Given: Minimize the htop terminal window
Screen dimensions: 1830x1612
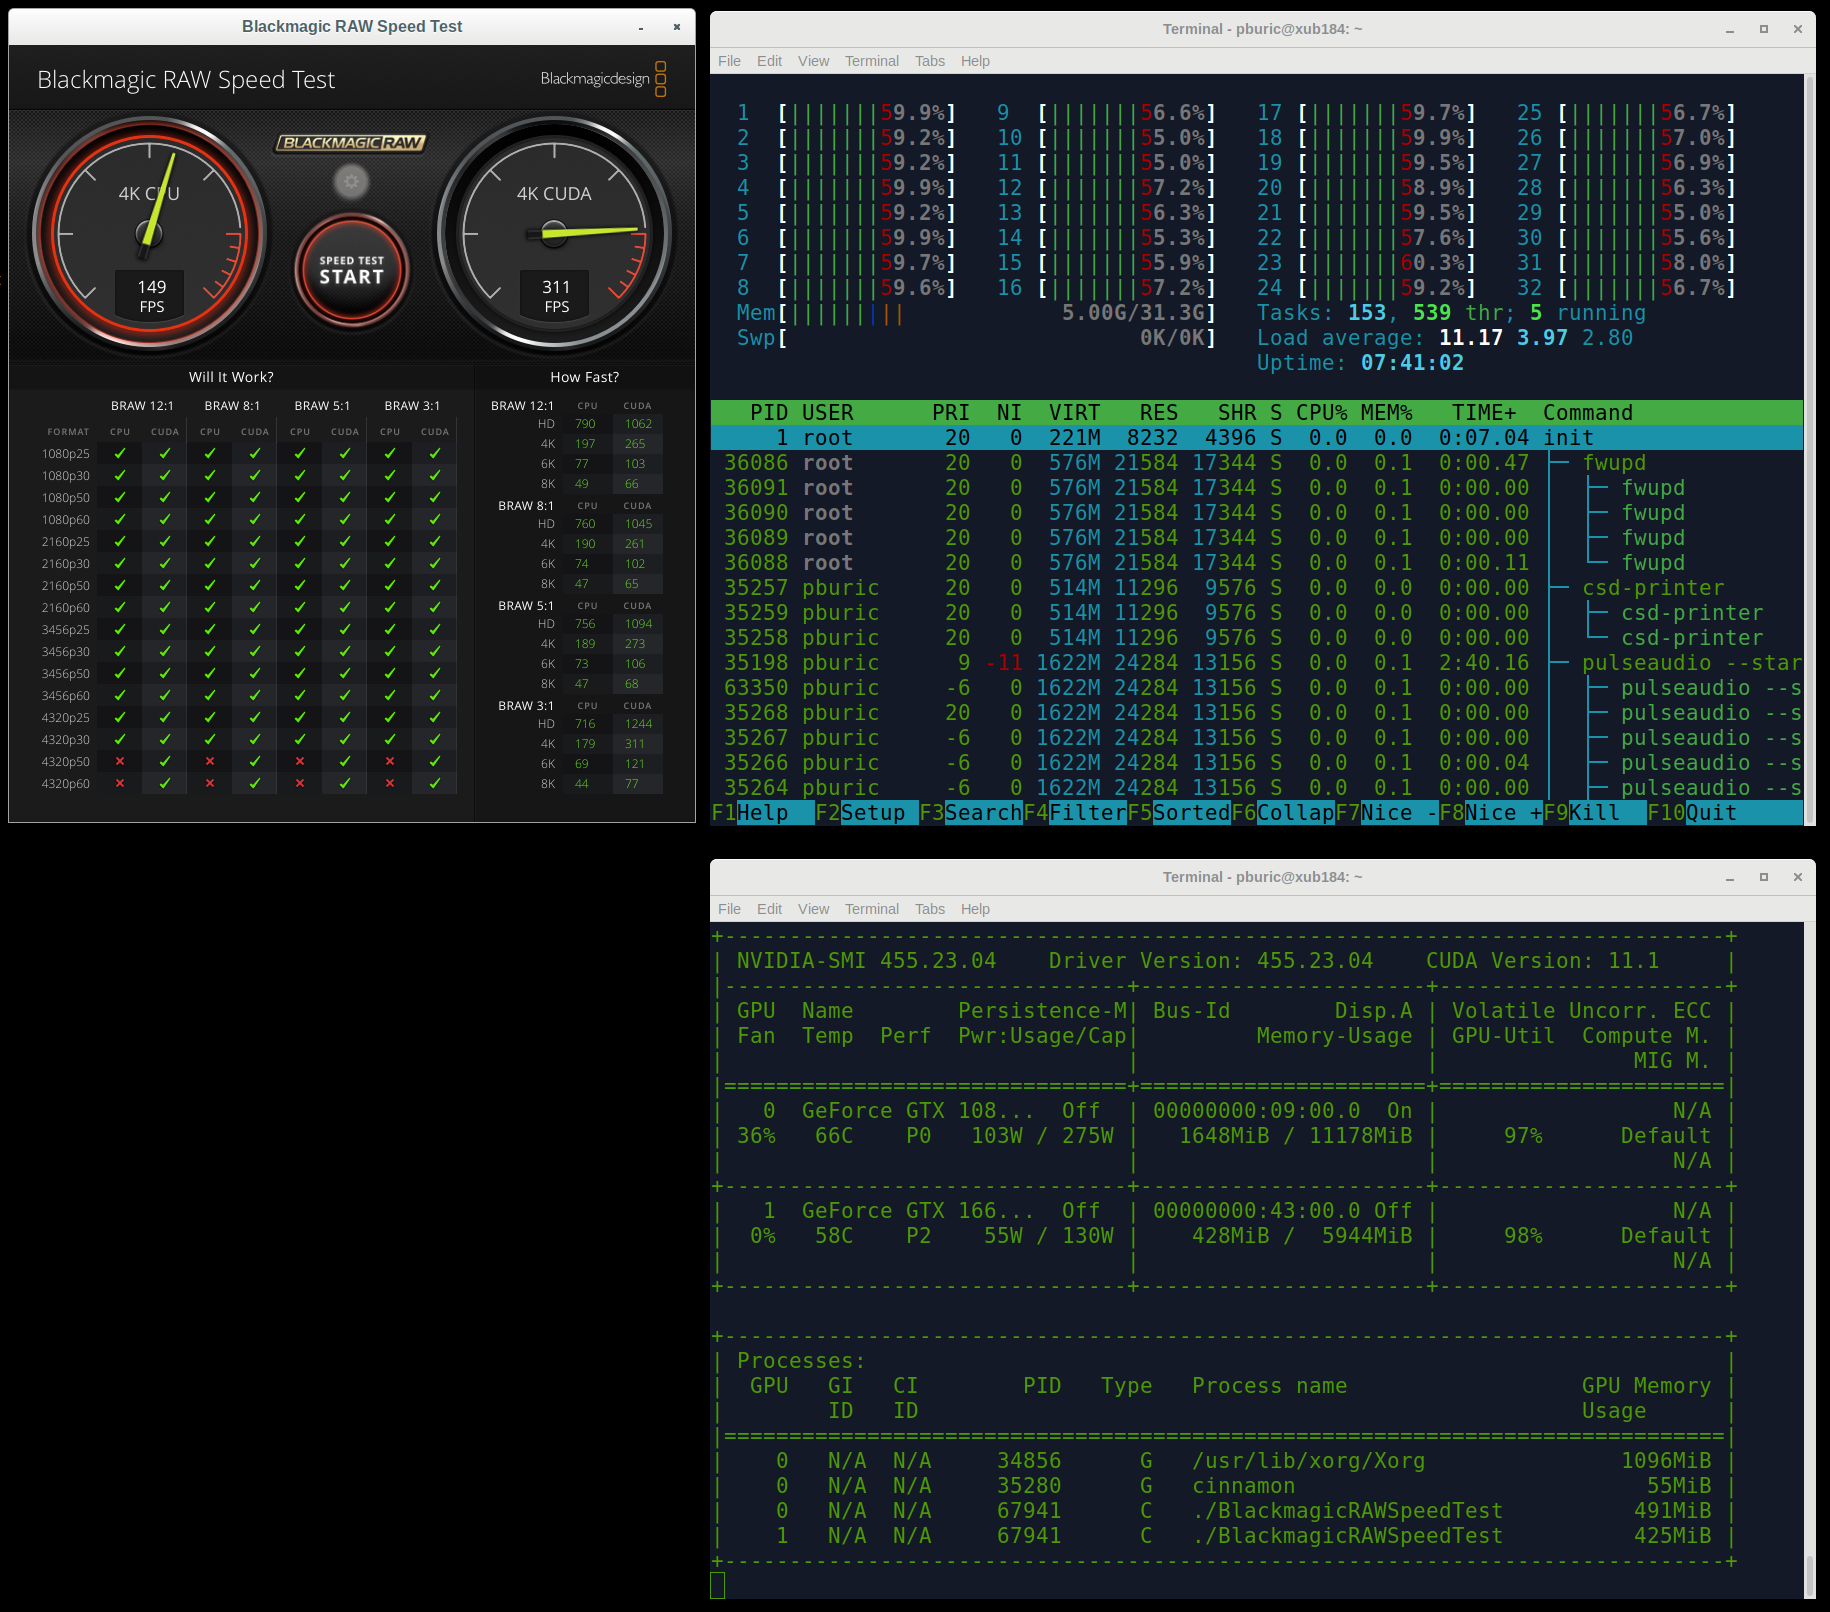Looking at the screenshot, I should click(1729, 29).
